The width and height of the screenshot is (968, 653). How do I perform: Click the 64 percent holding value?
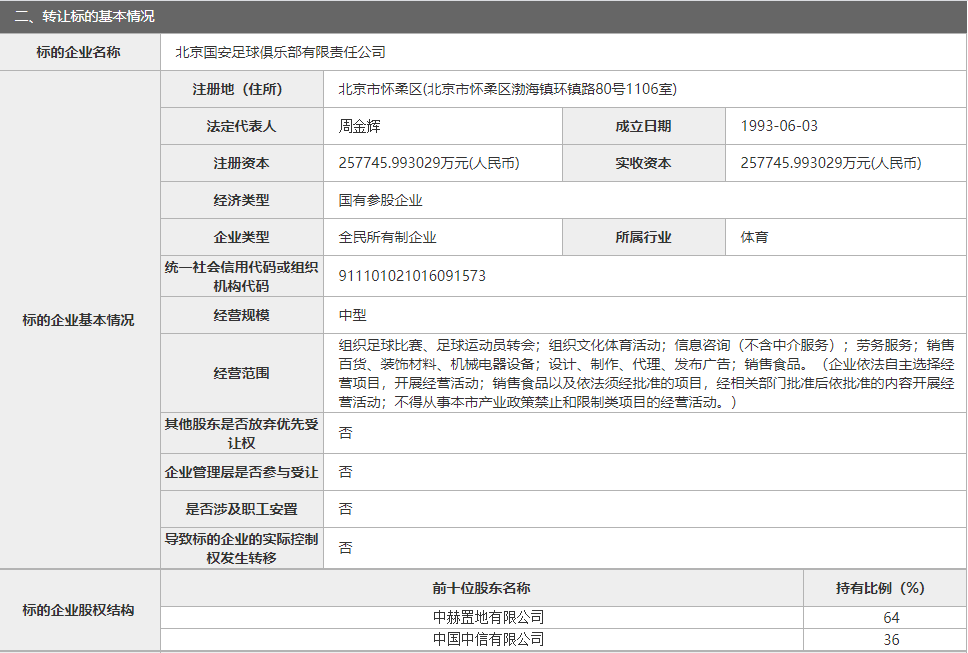point(891,618)
